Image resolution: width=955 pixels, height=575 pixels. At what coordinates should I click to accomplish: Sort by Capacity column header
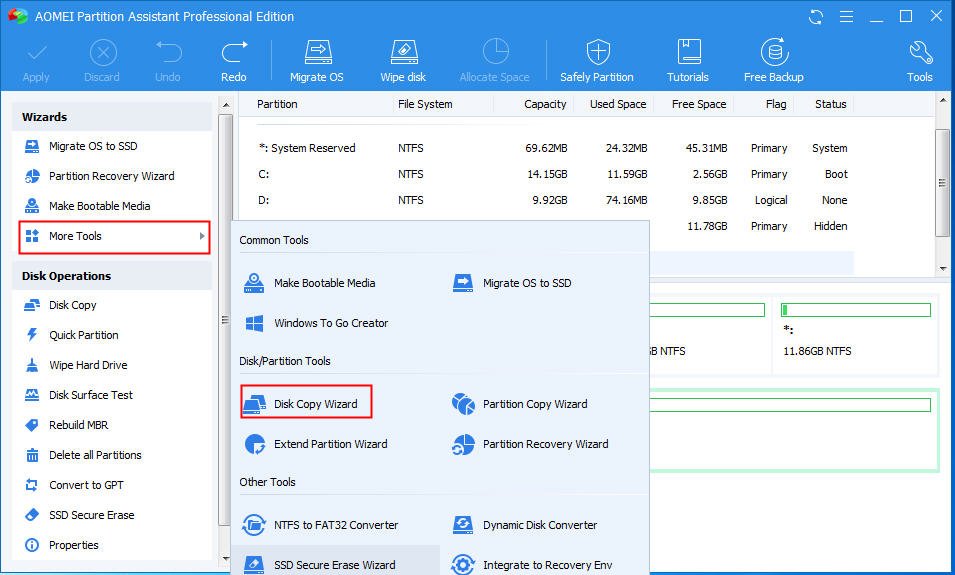[x=545, y=104]
